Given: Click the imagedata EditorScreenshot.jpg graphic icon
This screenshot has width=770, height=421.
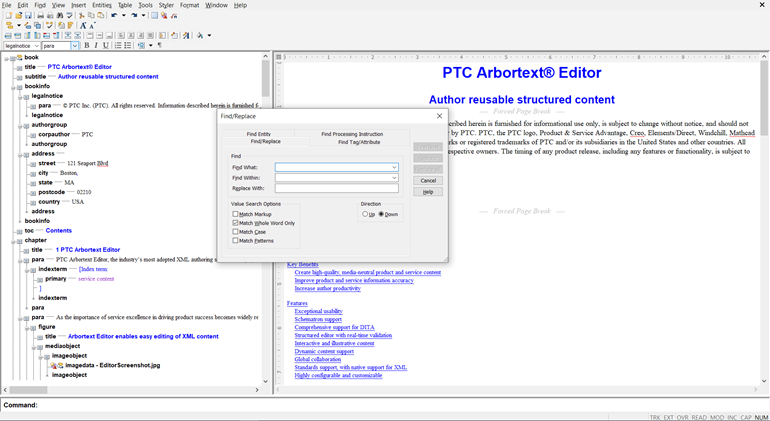Looking at the screenshot, I should pyautogui.click(x=56, y=365).
